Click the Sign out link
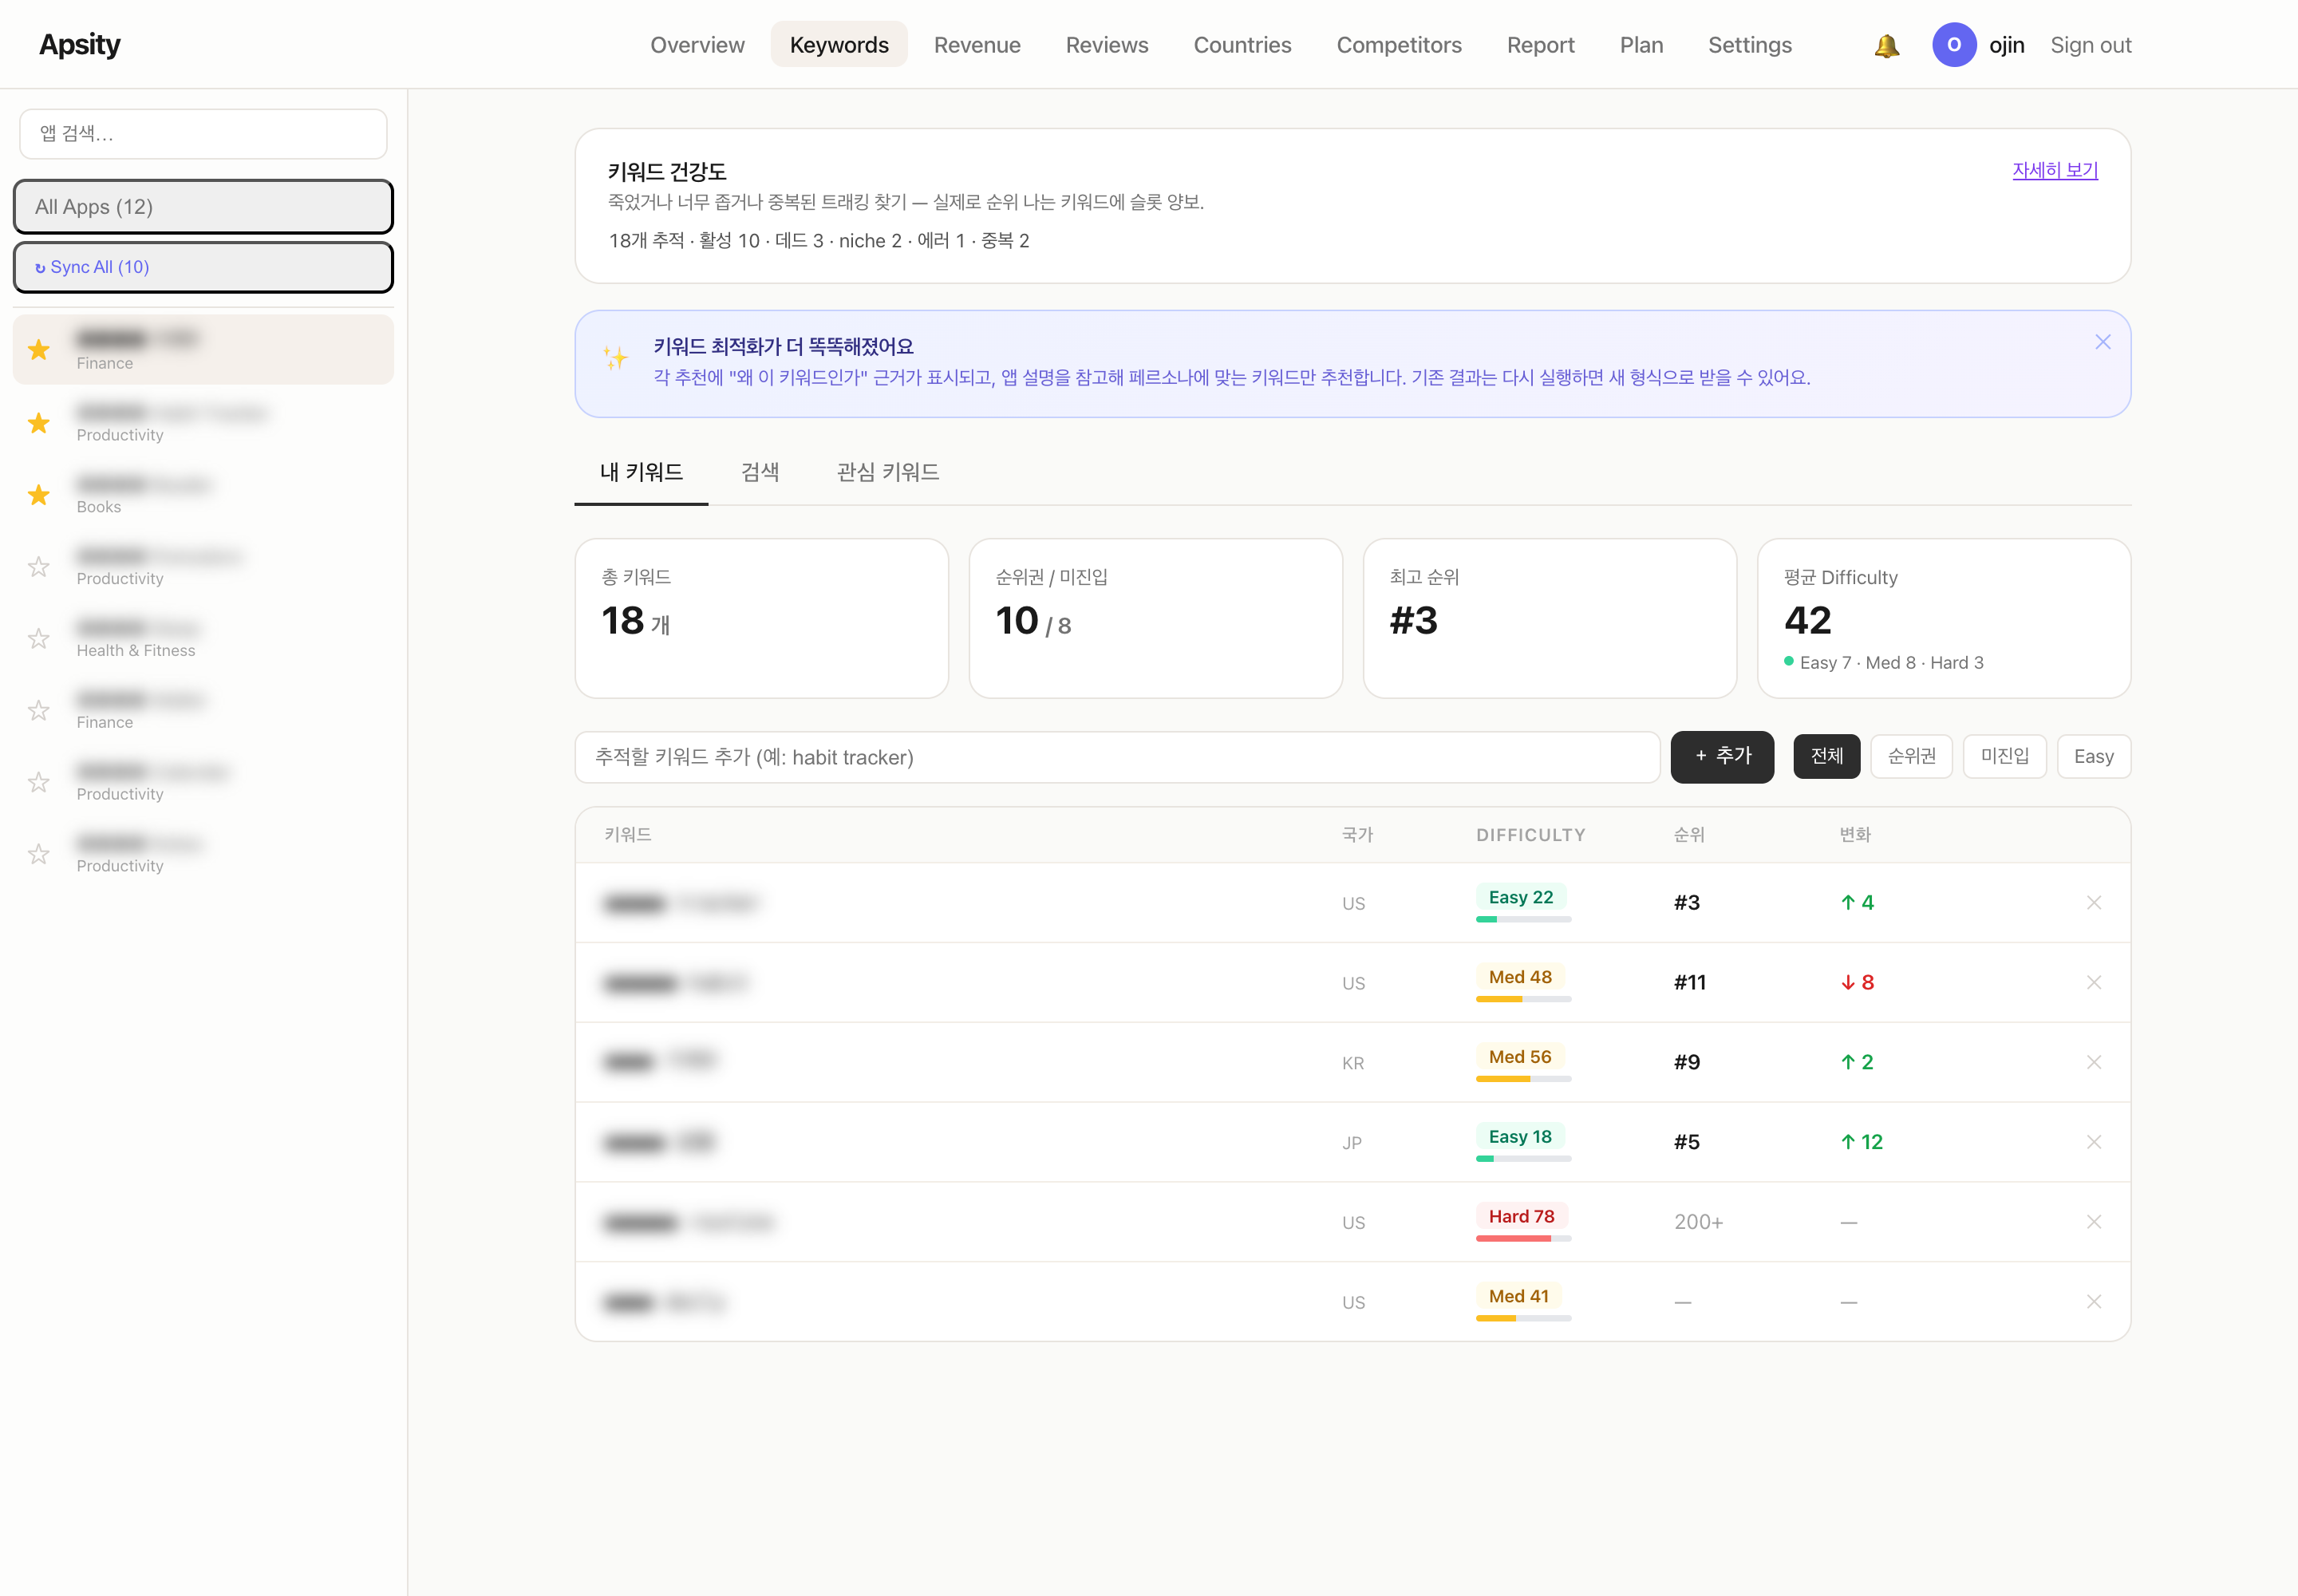This screenshot has width=2298, height=1596. [x=2090, y=45]
